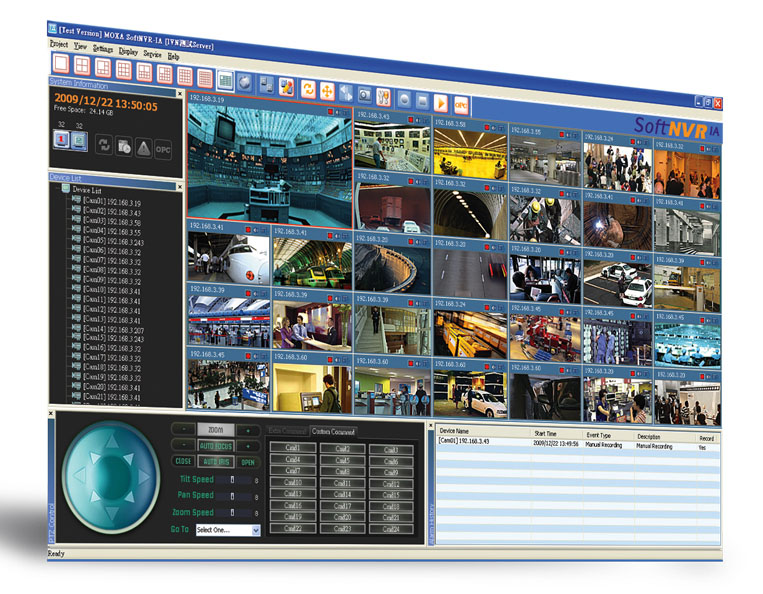Select [Cam14] 192.168.3.207 in device tree
The image size is (763, 594).
click(x=113, y=329)
